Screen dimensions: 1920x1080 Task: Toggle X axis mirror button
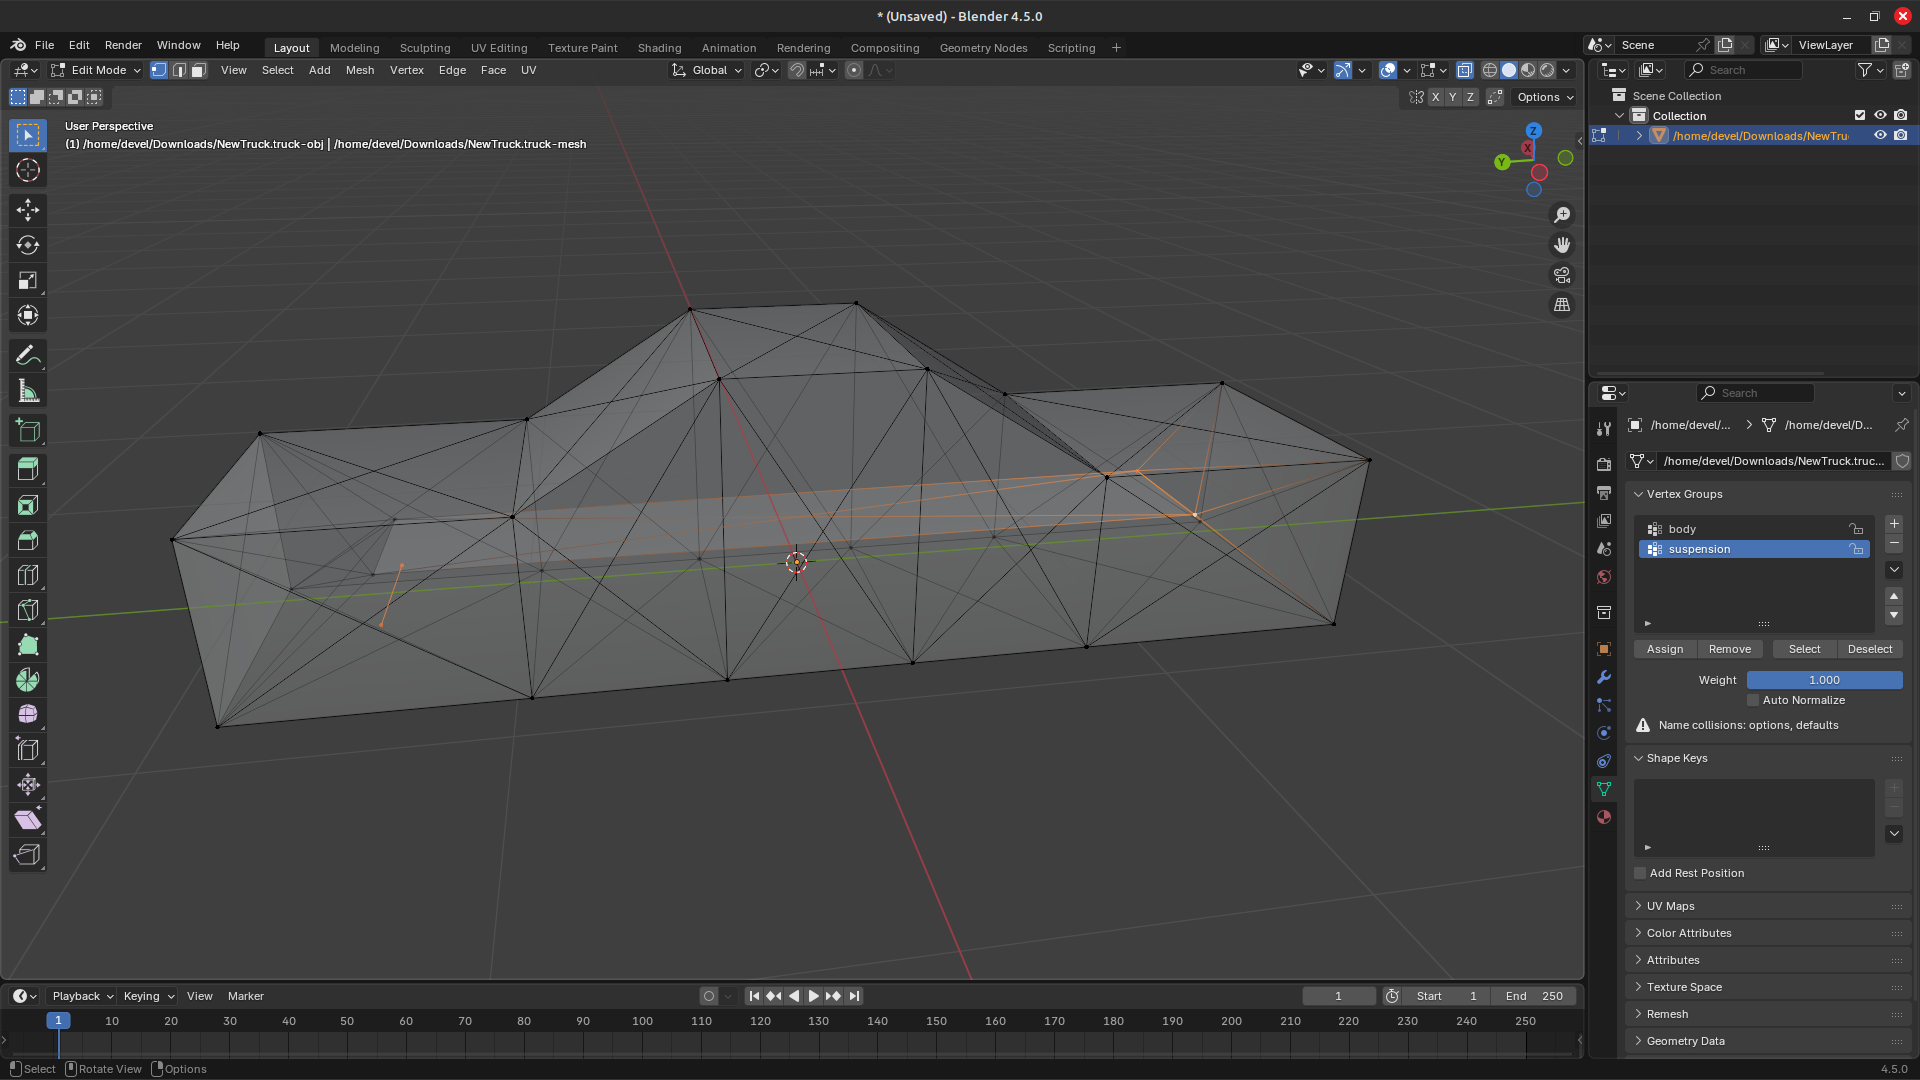click(1435, 97)
